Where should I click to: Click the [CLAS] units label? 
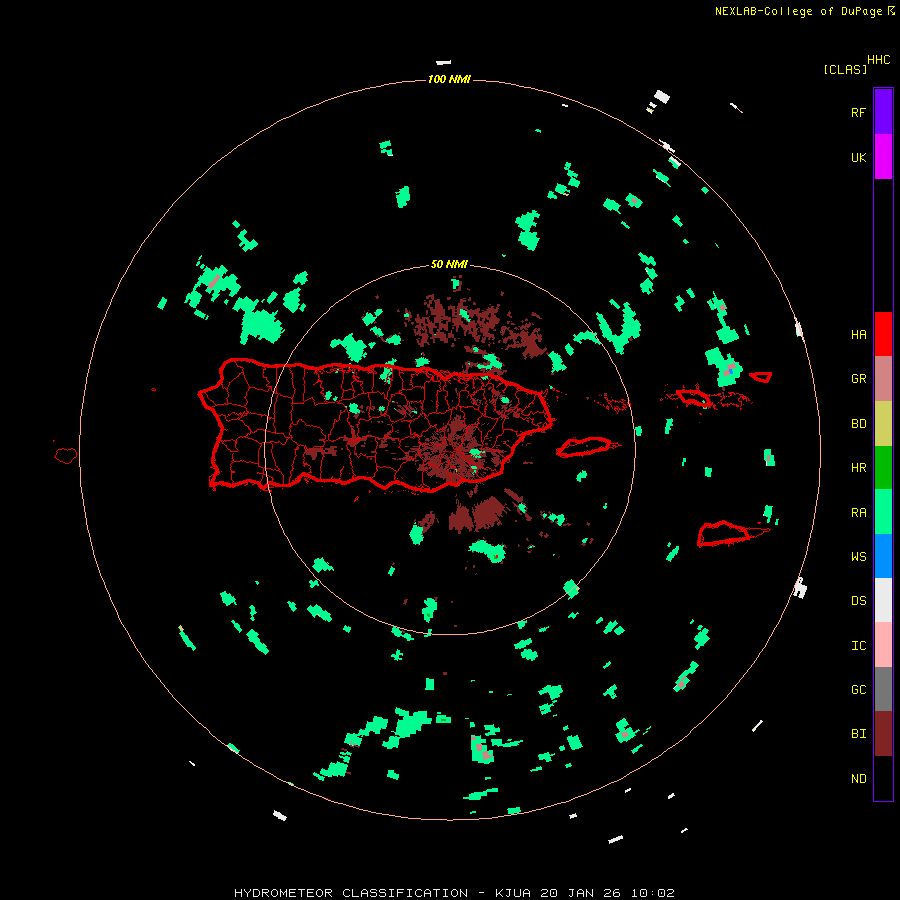[x=845, y=69]
